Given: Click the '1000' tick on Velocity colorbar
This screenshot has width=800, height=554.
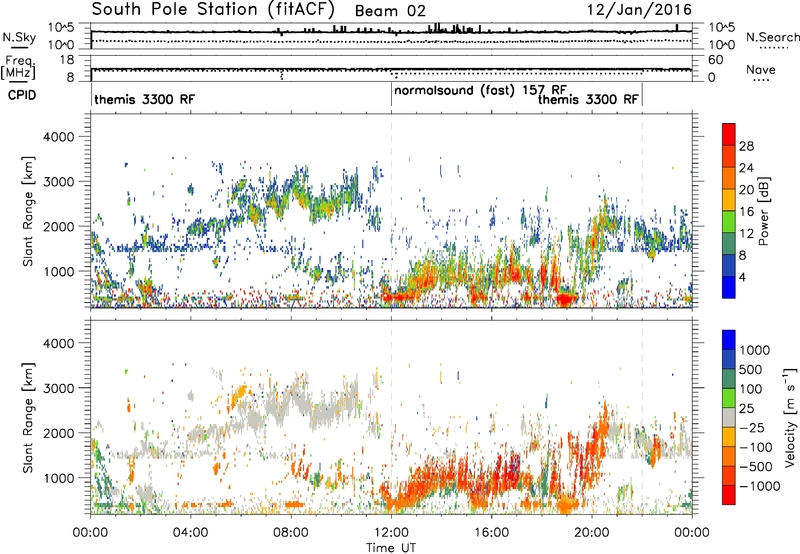Looking at the screenshot, I should click(754, 350).
